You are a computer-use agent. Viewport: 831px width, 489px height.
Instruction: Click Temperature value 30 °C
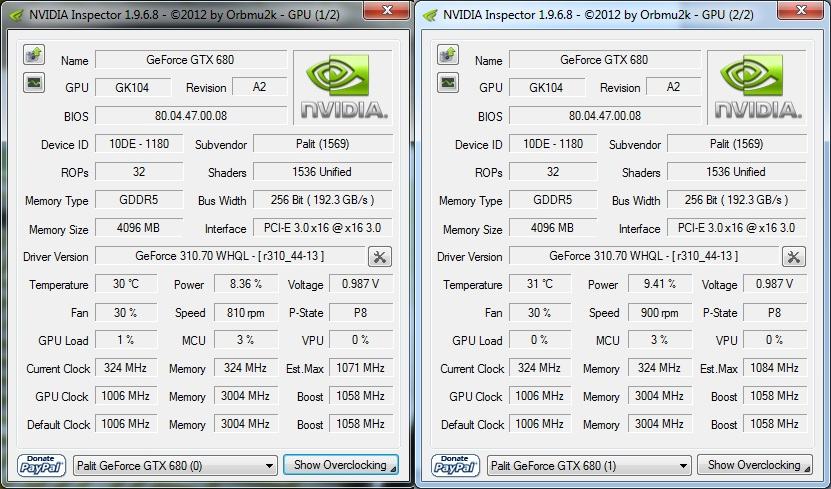coord(126,284)
